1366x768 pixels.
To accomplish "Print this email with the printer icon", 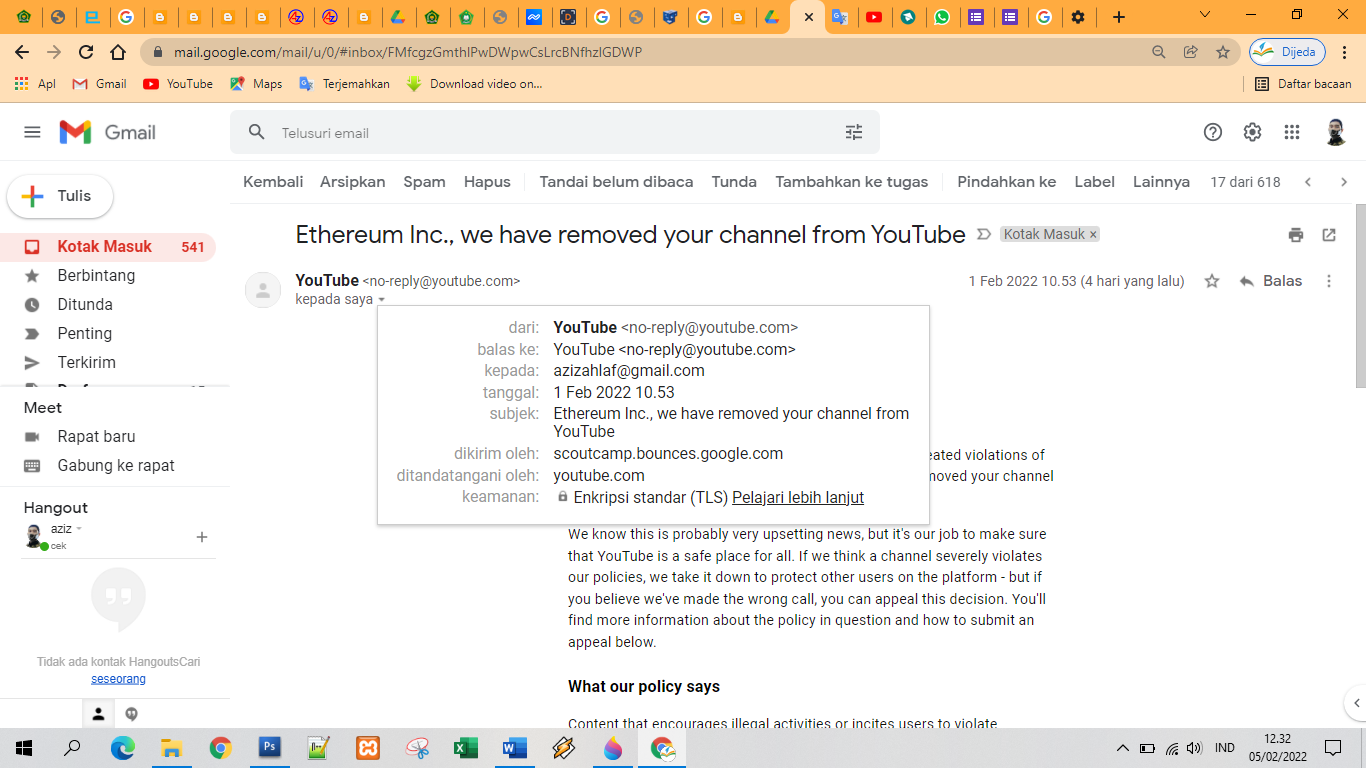I will click(x=1296, y=235).
